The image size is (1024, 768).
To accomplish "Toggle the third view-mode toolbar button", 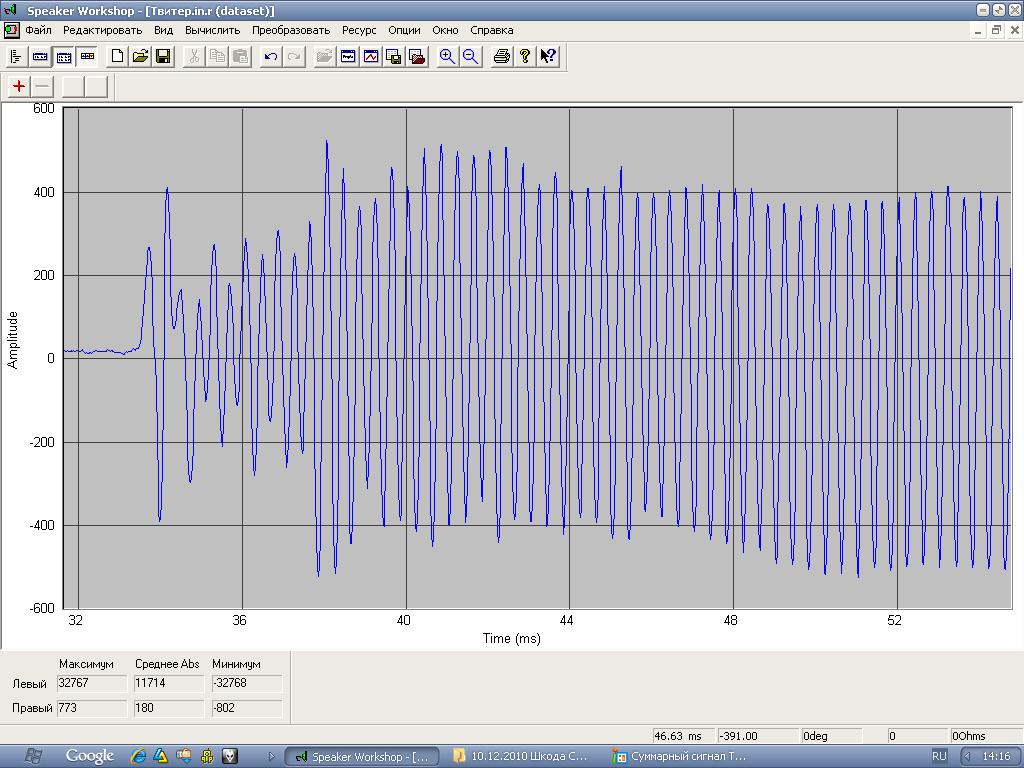I will (63, 56).
